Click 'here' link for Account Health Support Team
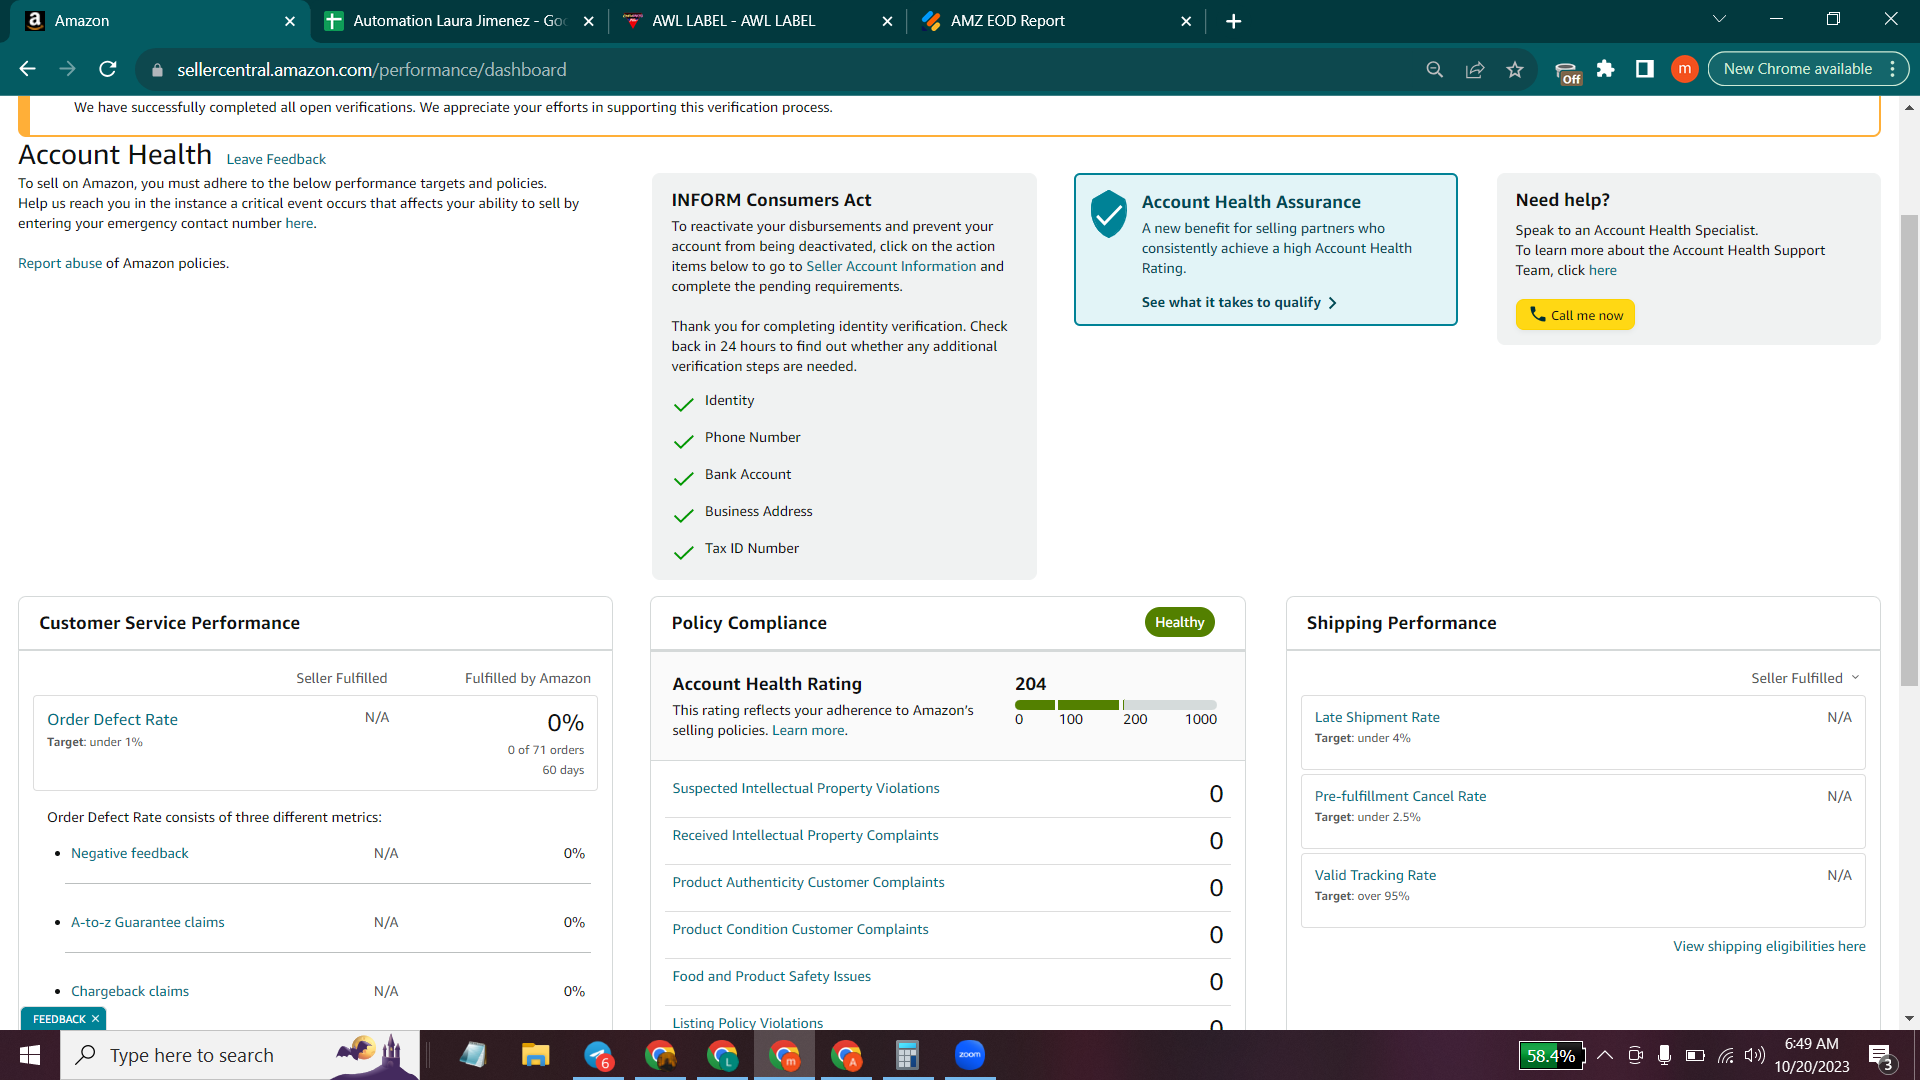 [x=1602, y=270]
